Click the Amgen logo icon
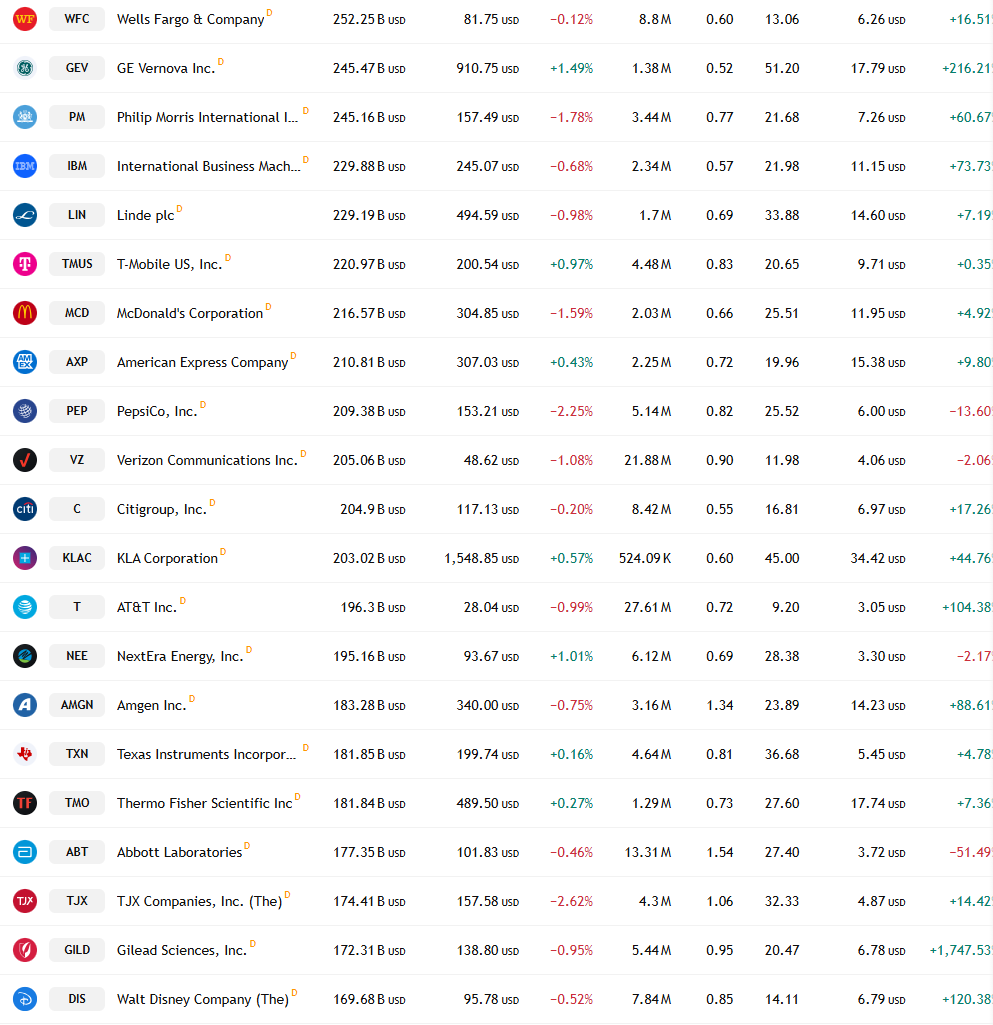 25,705
